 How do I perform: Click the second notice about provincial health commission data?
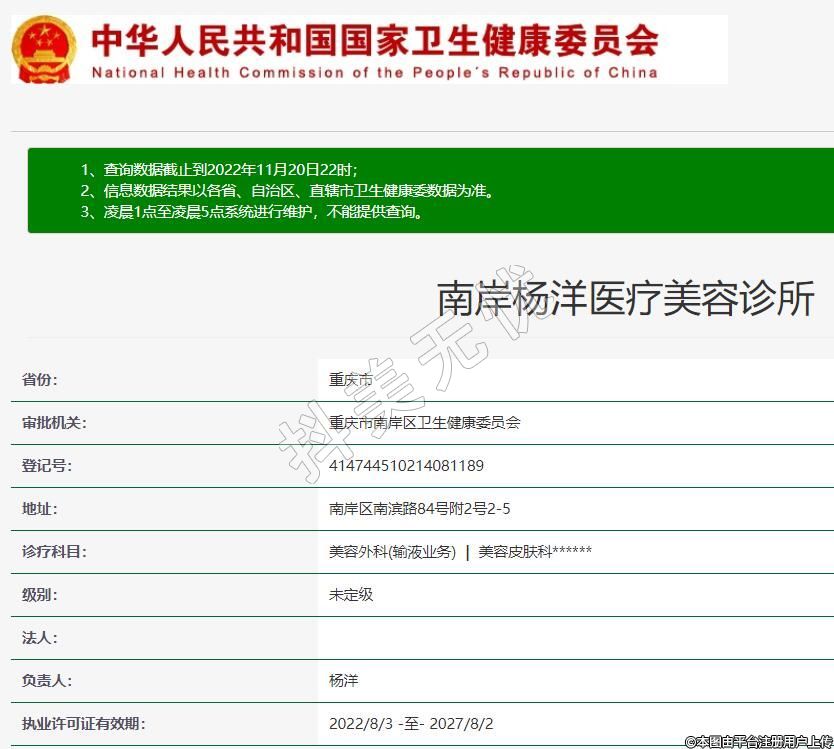coord(286,191)
